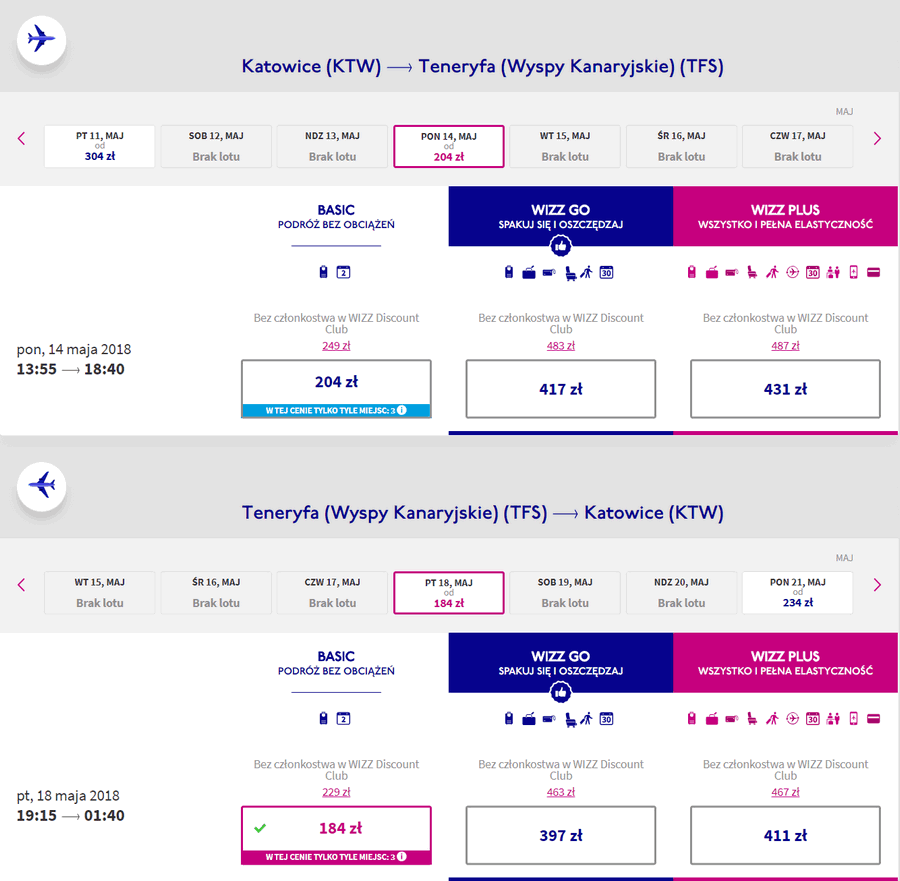Click outbound WIZZ PLUS header banner
This screenshot has width=900, height=881.
[x=785, y=216]
